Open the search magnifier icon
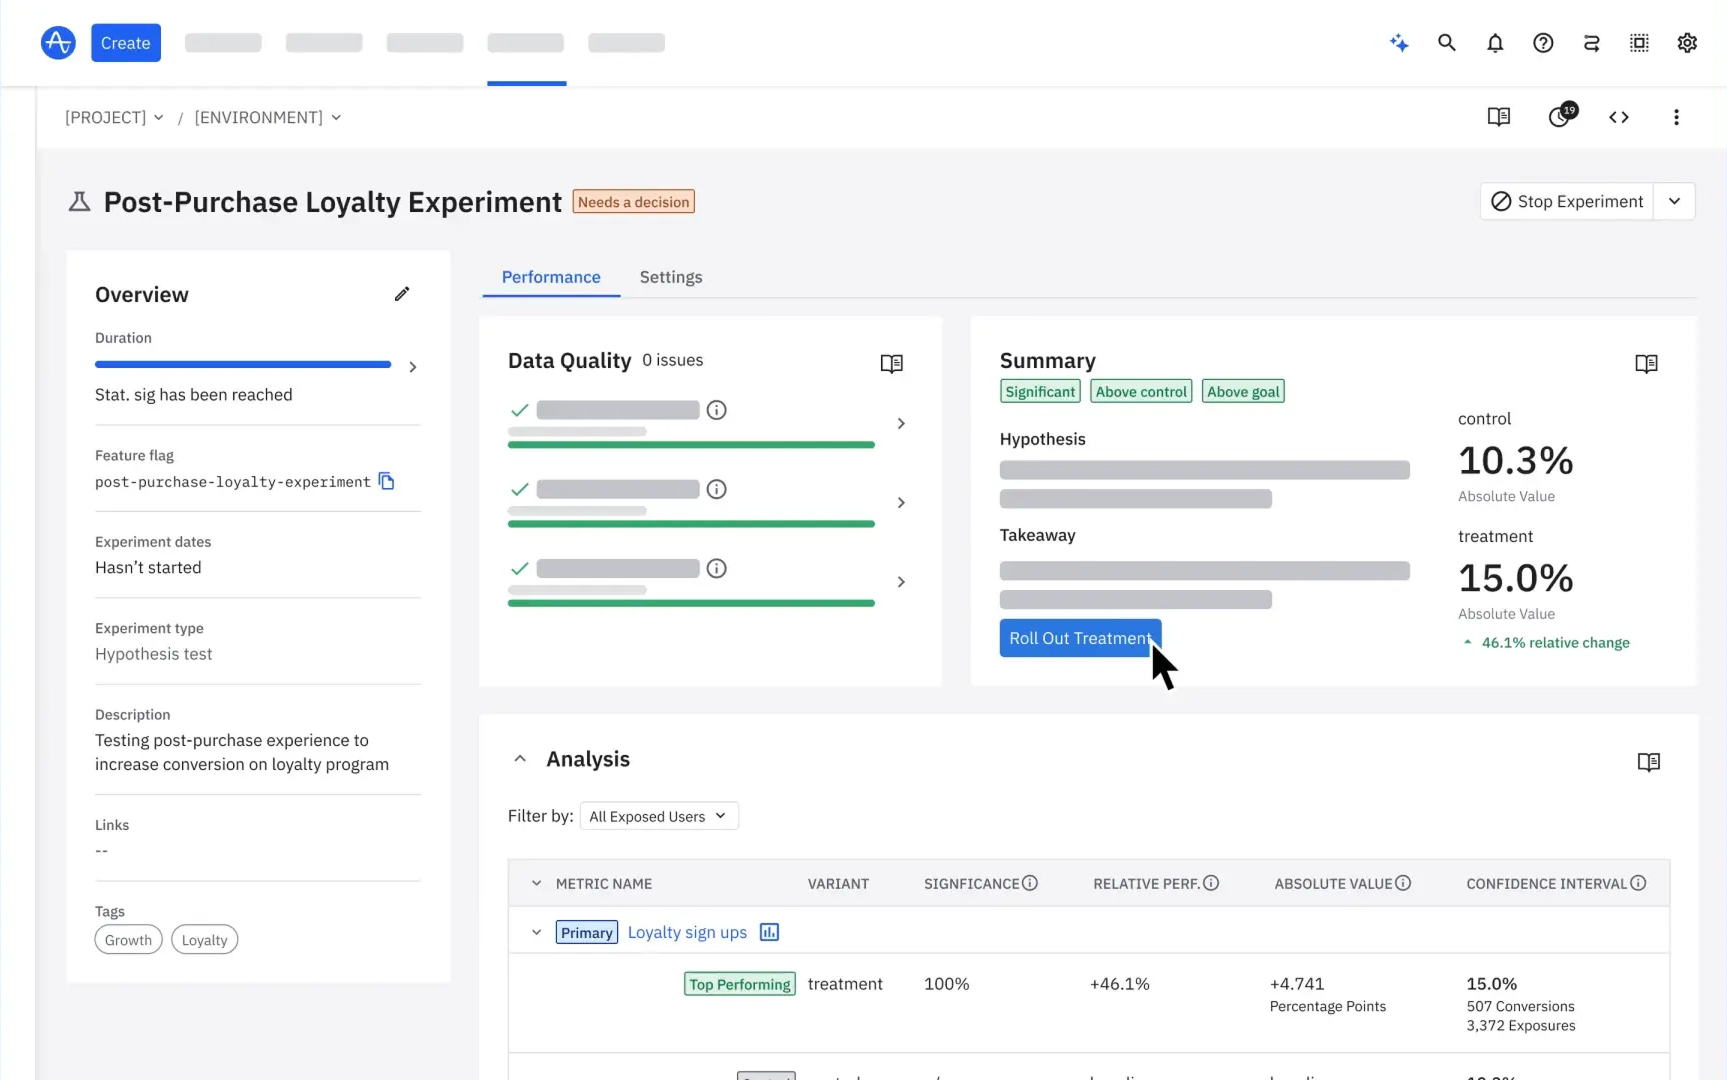1727x1080 pixels. click(x=1446, y=43)
